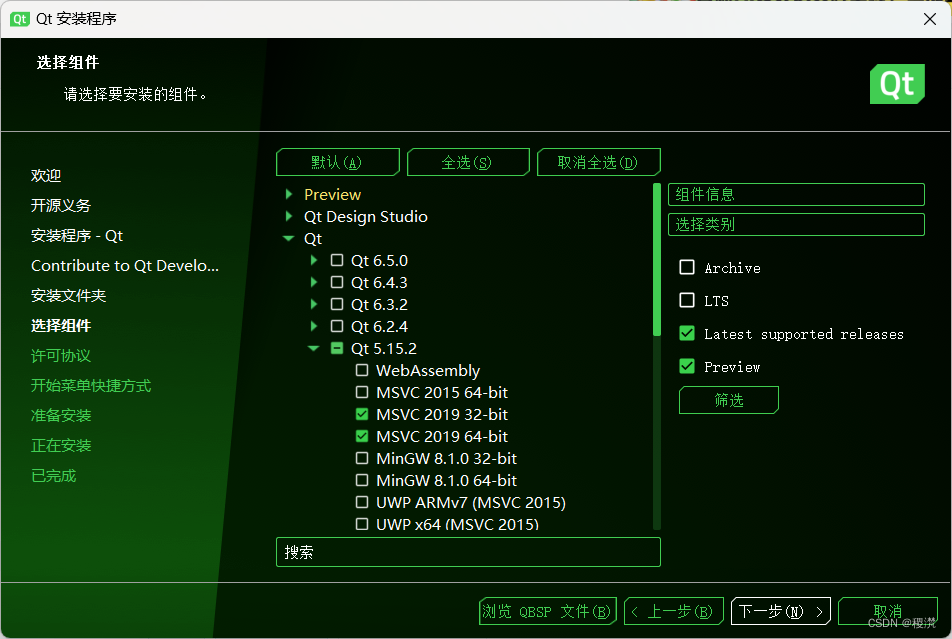Uncheck Latest supported releases filter
952x639 pixels.
pyautogui.click(x=687, y=333)
